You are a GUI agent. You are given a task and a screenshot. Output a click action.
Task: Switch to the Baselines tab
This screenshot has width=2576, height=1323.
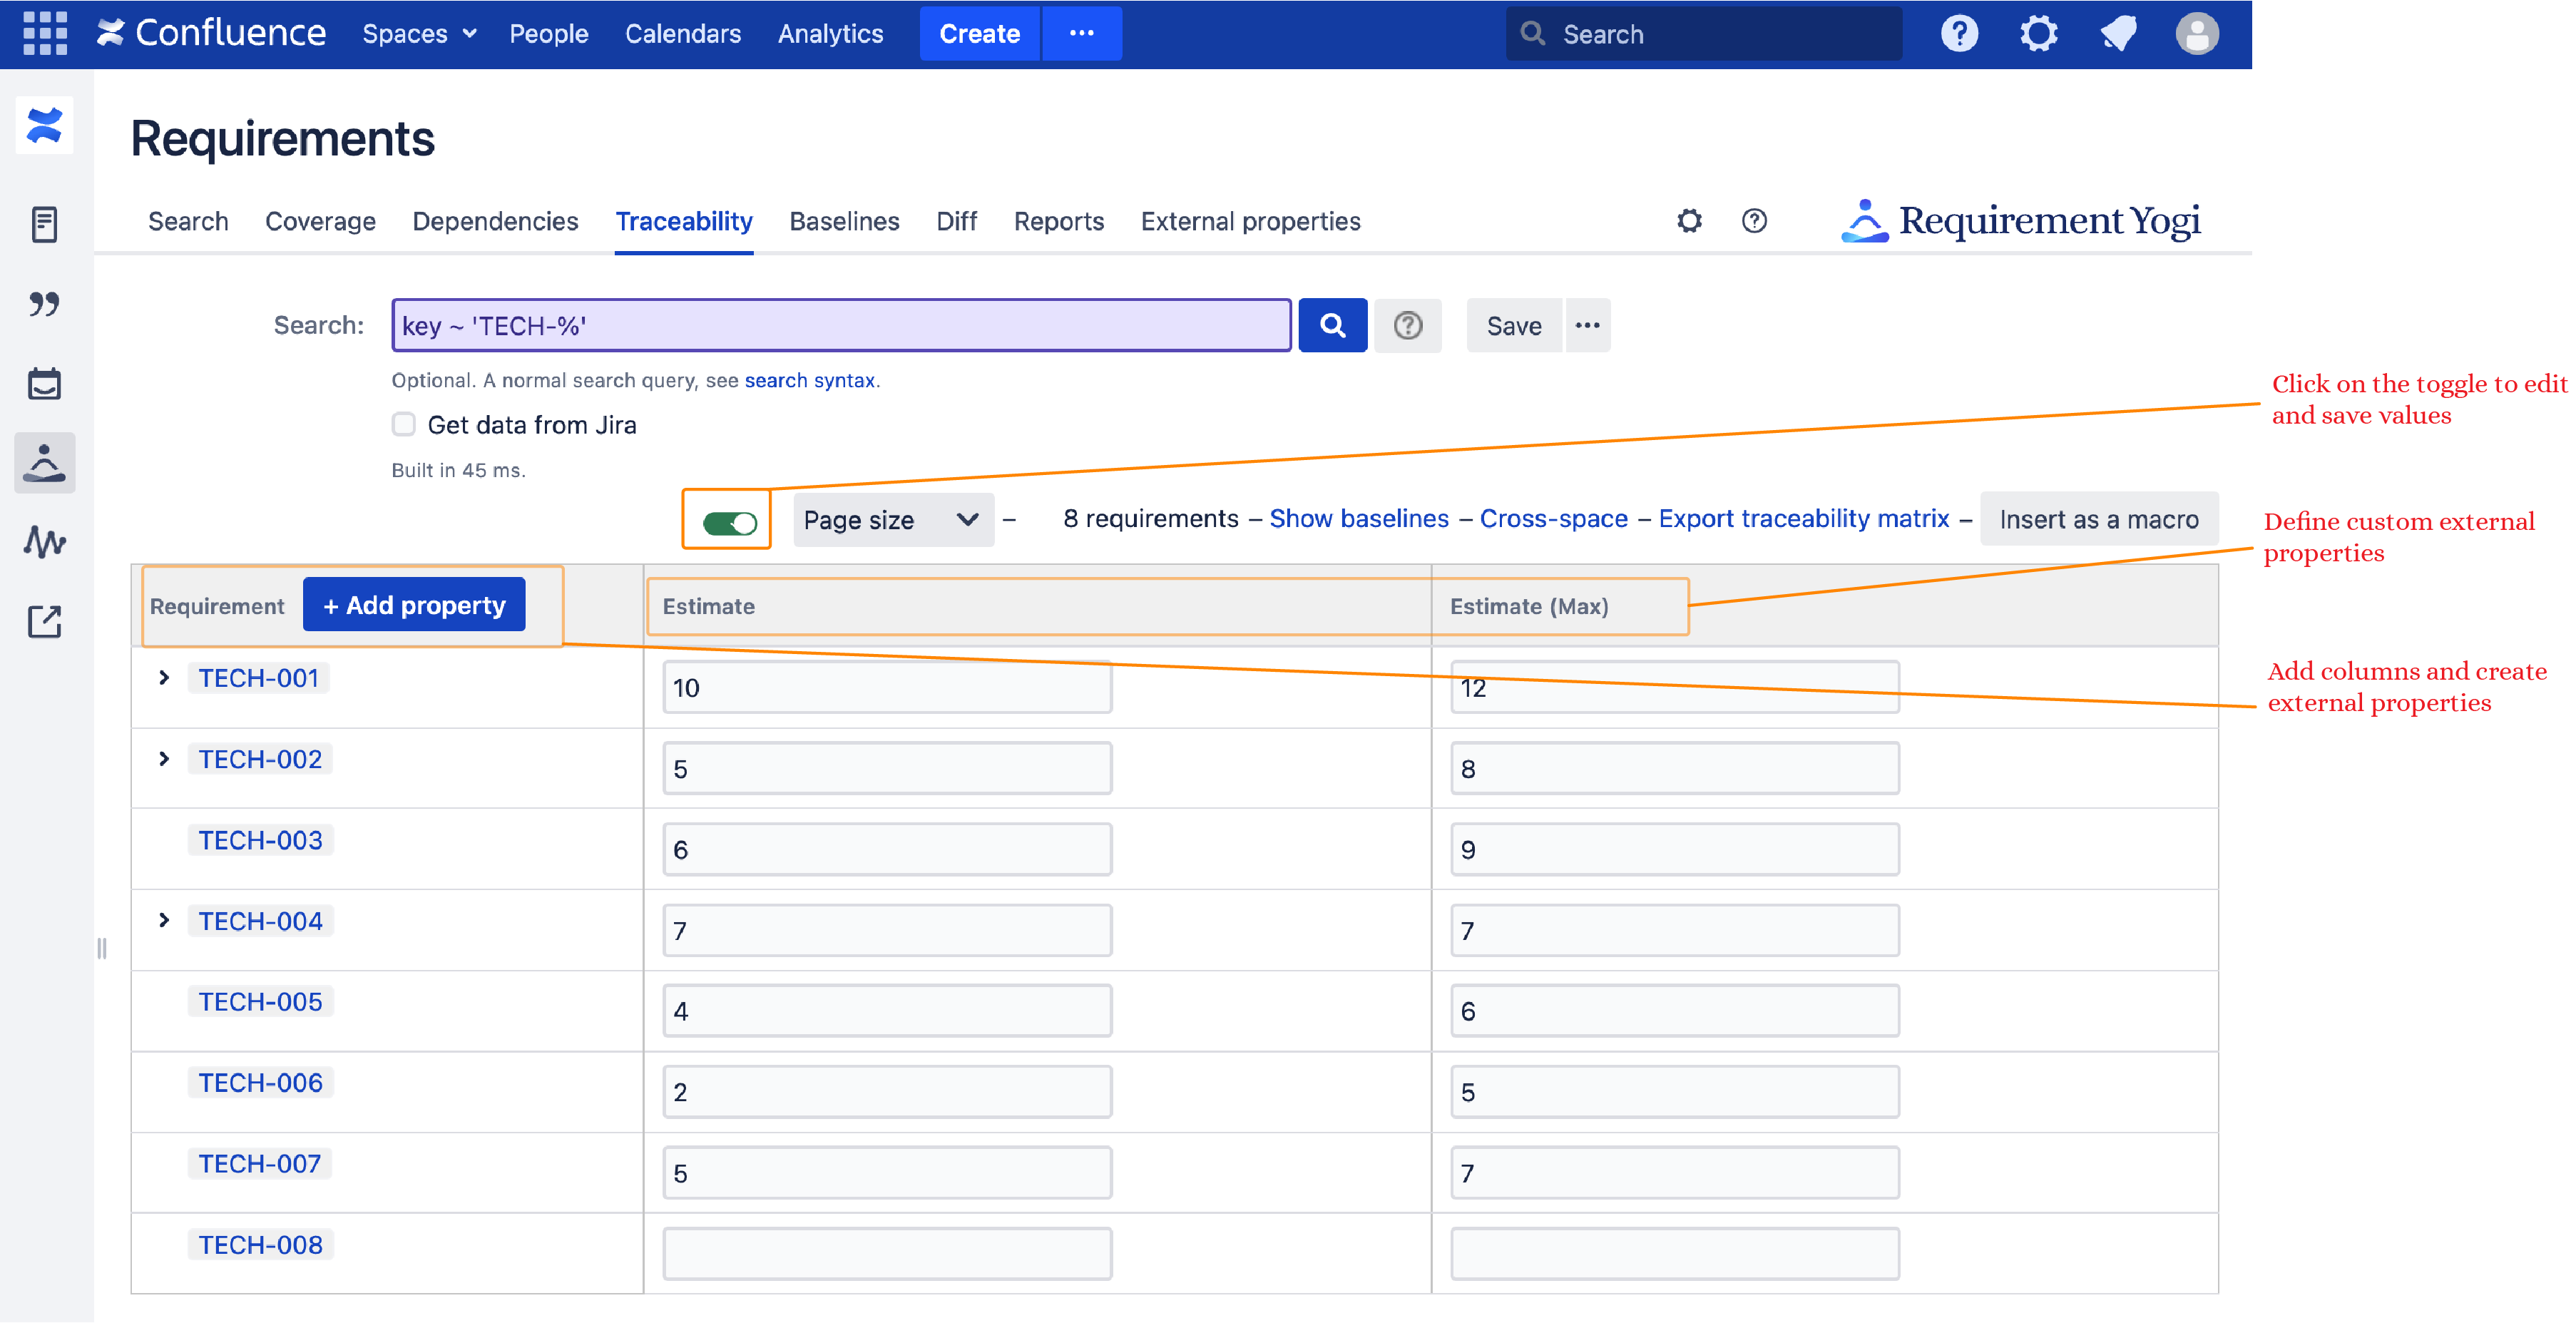click(844, 221)
